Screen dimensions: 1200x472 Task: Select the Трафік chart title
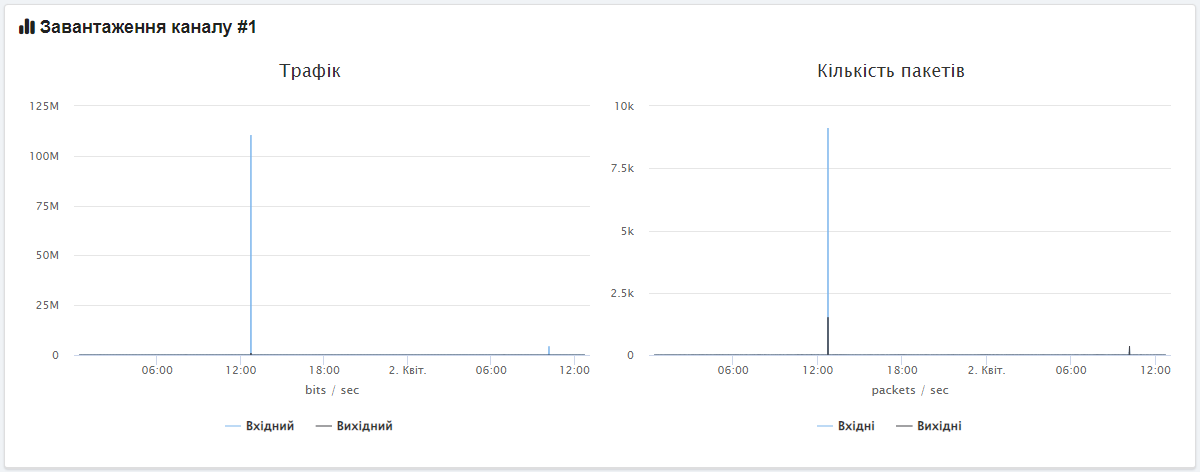pos(310,71)
